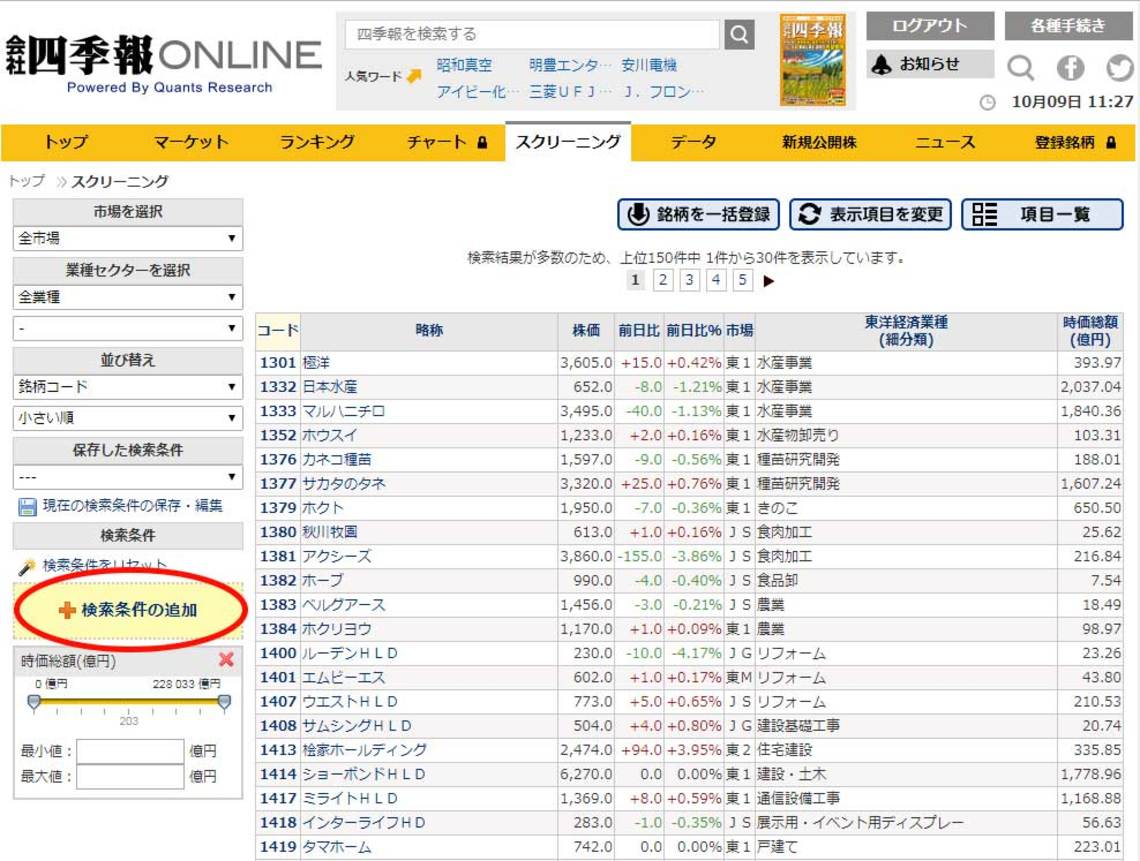The width and height of the screenshot is (1140, 861).
Task: Click the header magnifier icon near Facebook
Action: click(x=1020, y=68)
